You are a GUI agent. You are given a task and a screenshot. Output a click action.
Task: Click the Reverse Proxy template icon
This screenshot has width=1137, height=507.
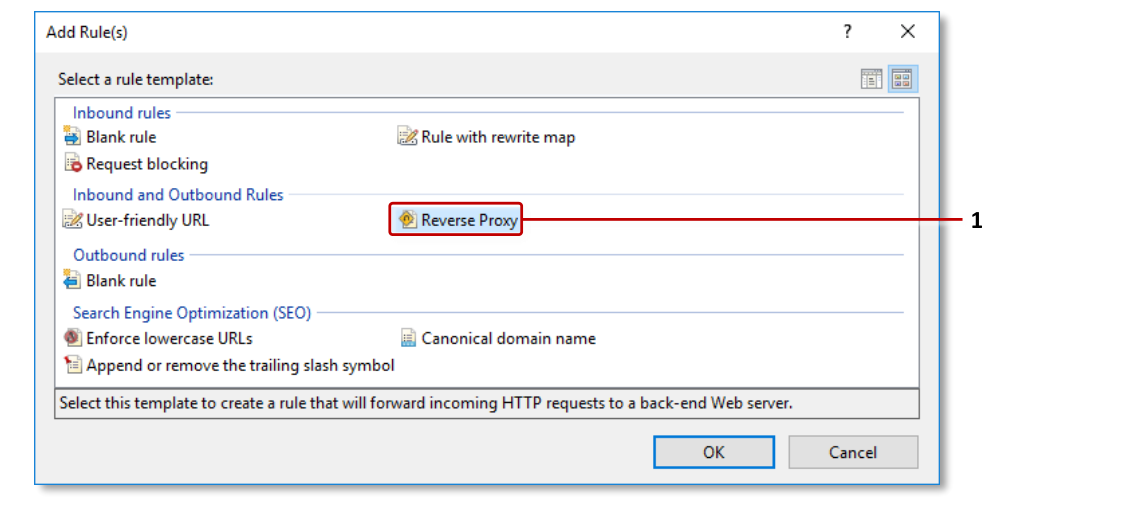point(407,220)
